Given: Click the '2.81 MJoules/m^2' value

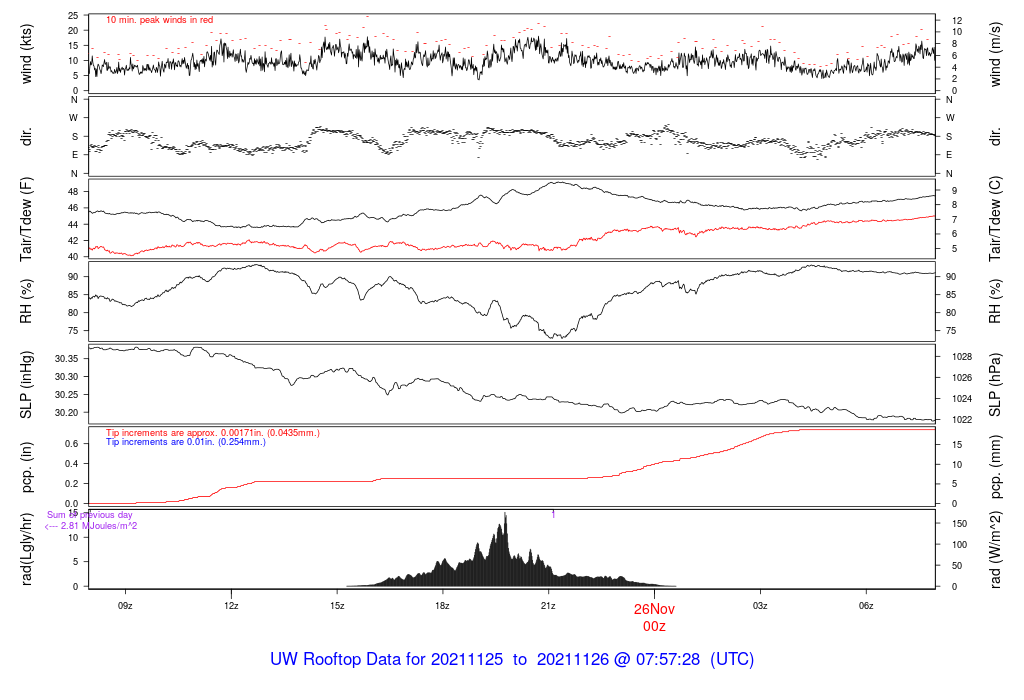Looking at the screenshot, I should (99, 526).
